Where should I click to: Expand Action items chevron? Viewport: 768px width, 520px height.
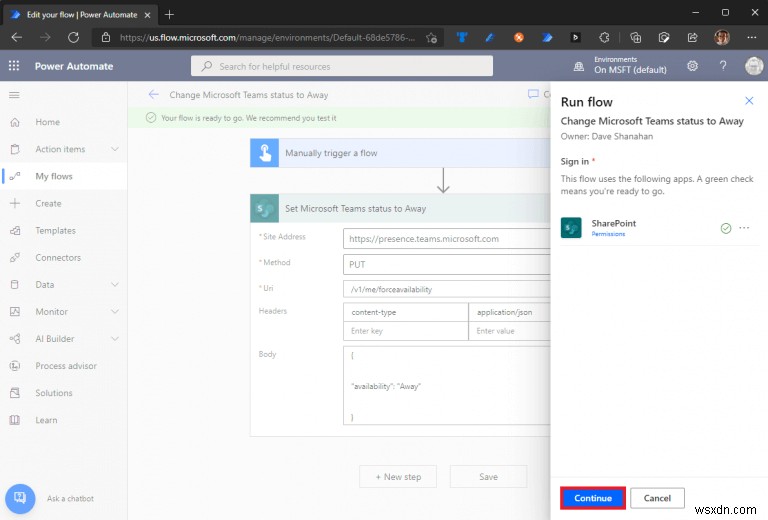[115, 149]
